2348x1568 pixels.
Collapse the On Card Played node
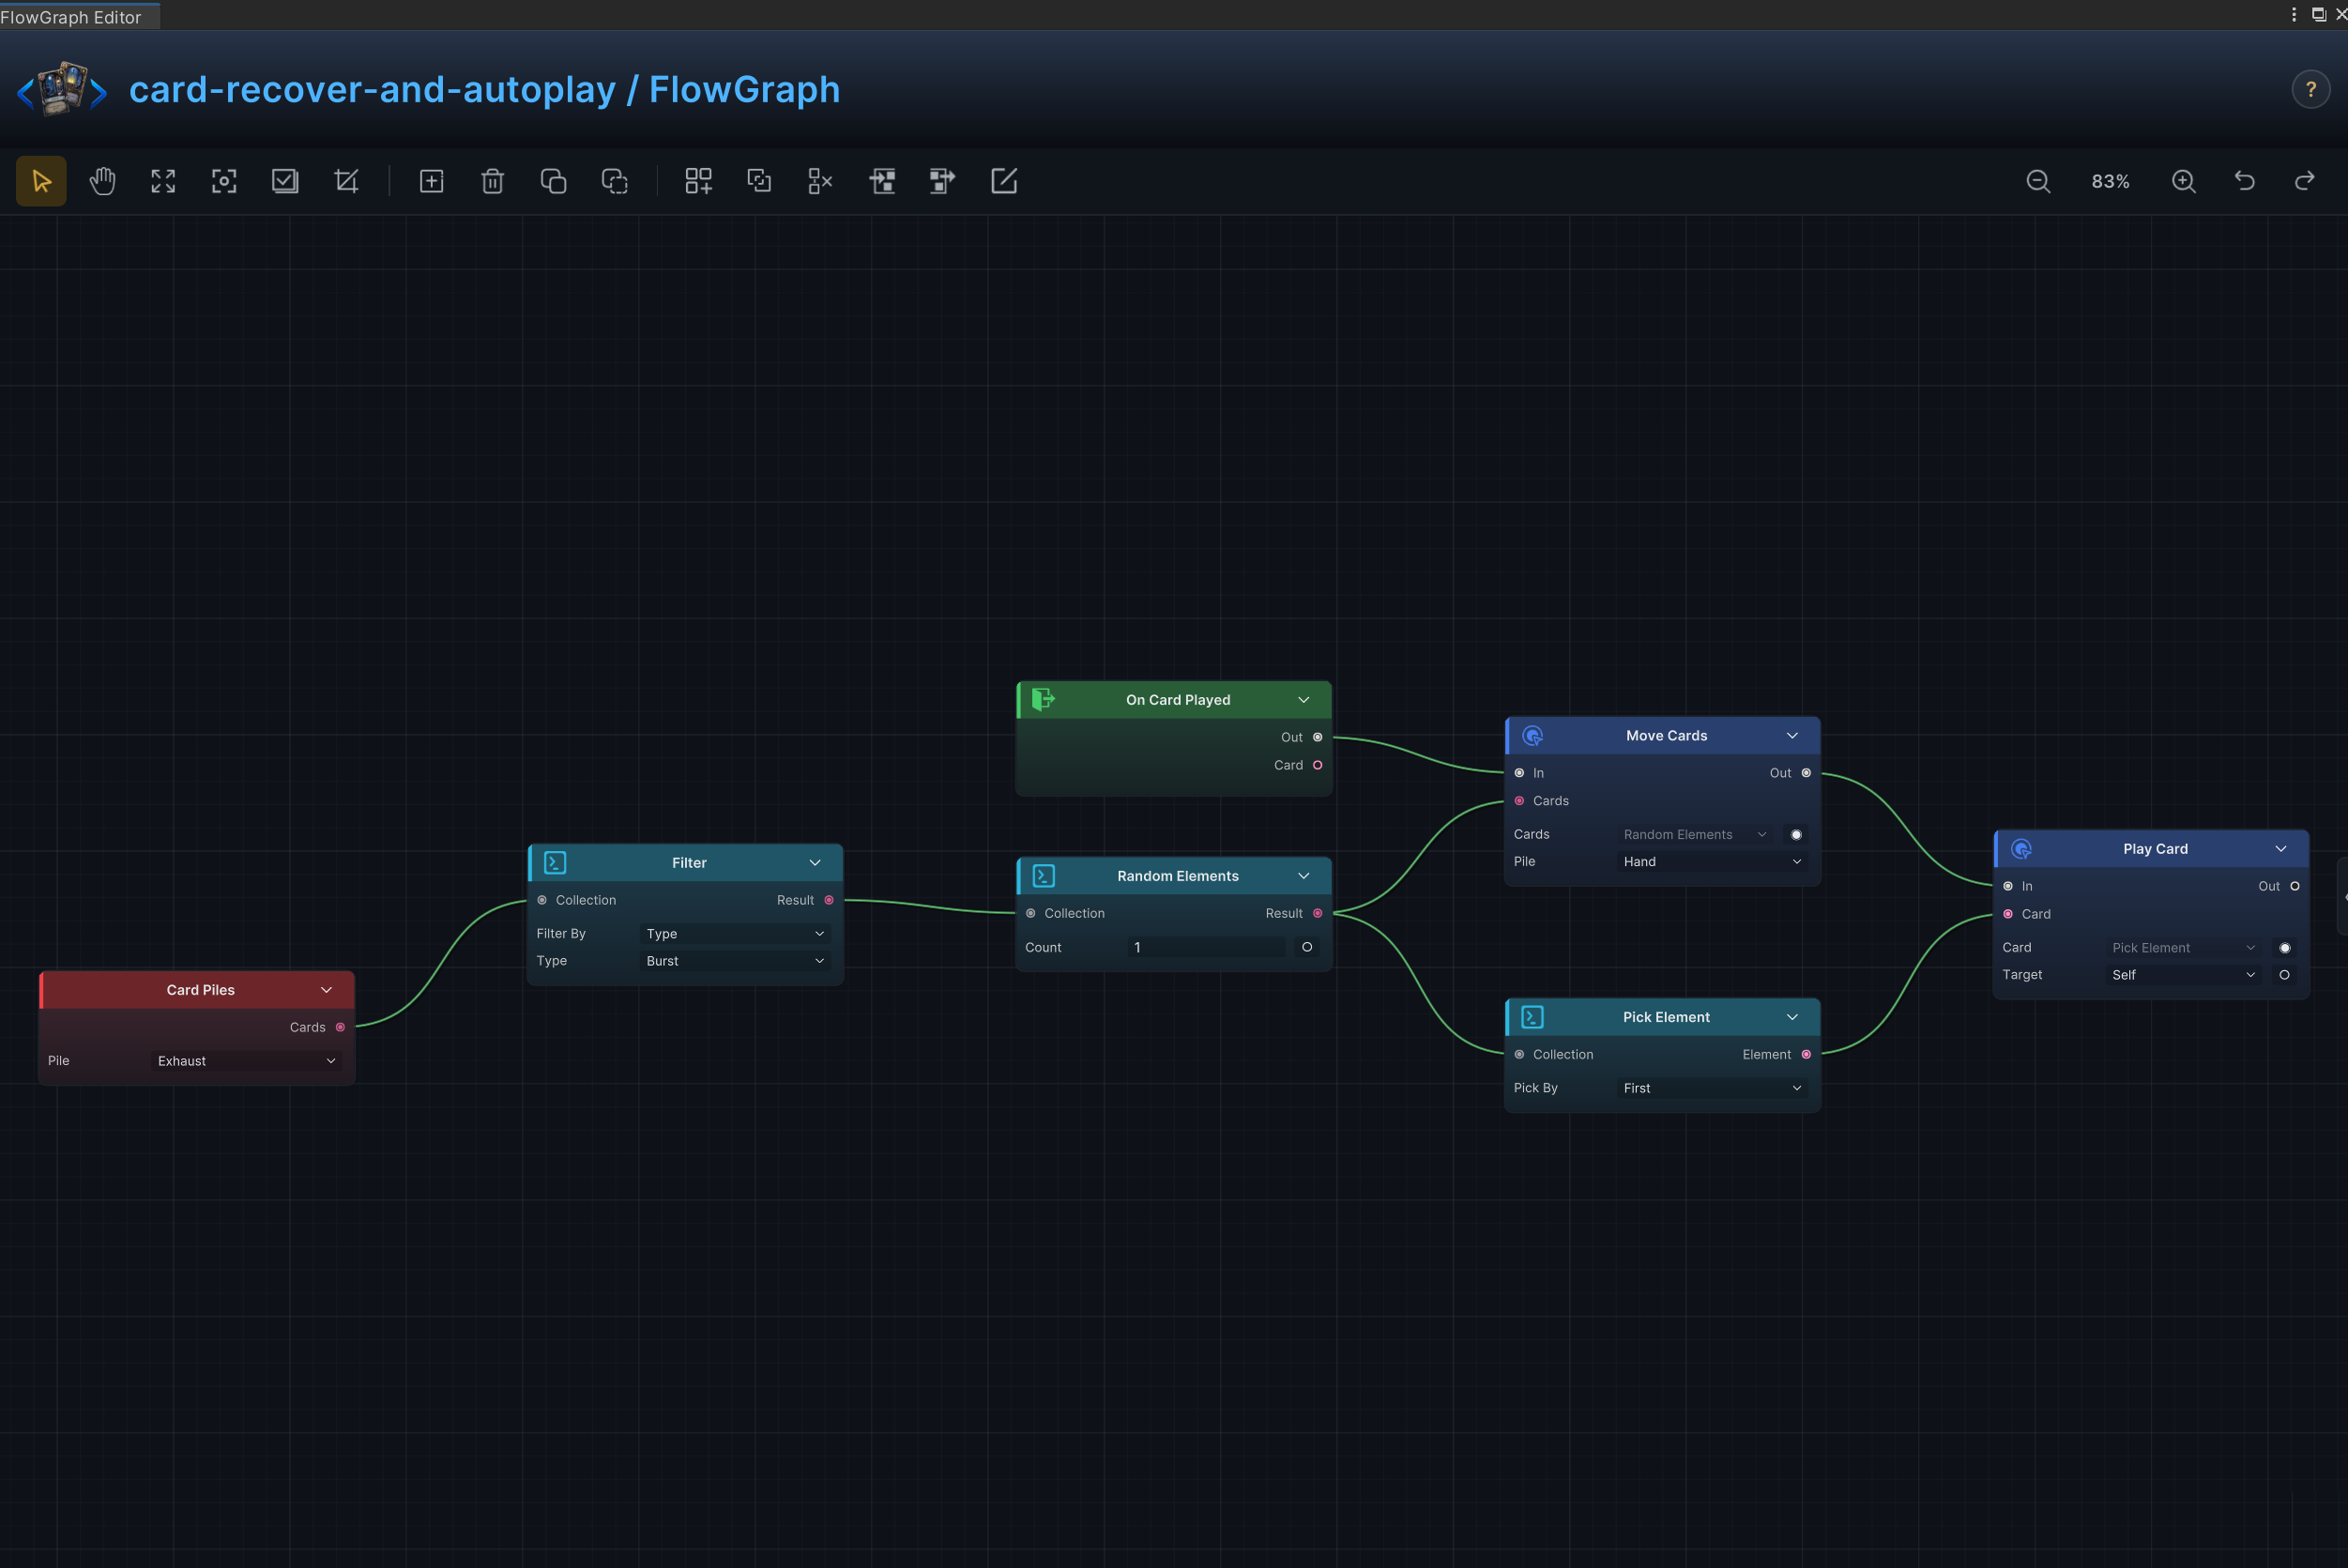pos(1304,699)
